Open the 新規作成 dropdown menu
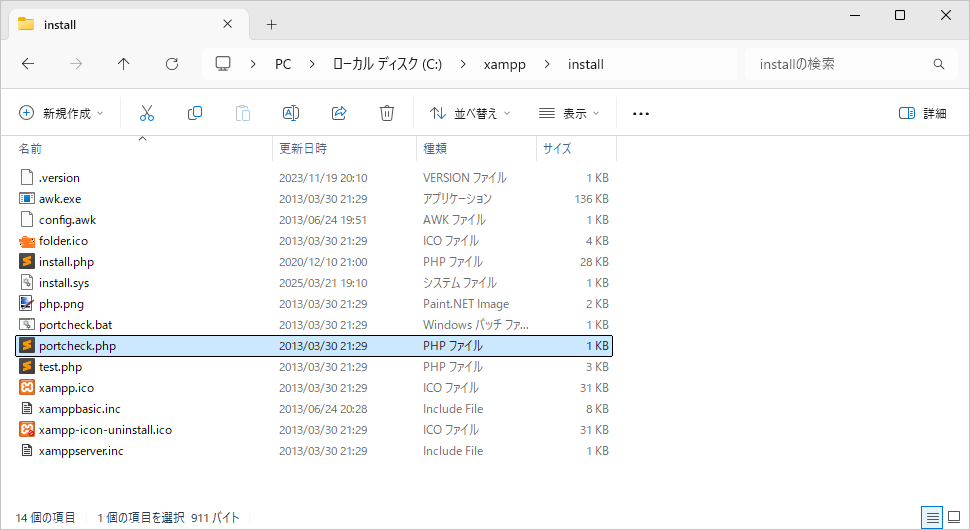Viewport: 970px width, 530px height. point(61,114)
